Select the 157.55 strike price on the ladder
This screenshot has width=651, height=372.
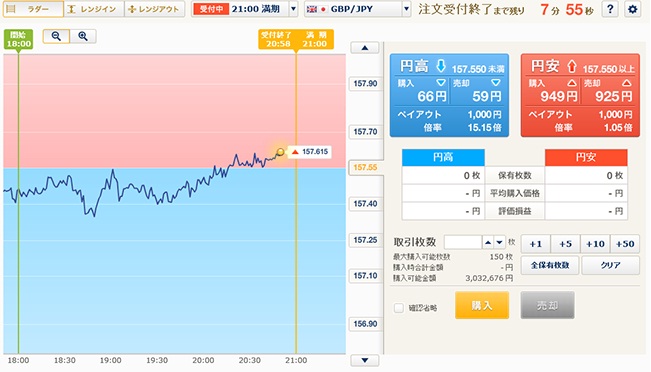pos(365,167)
